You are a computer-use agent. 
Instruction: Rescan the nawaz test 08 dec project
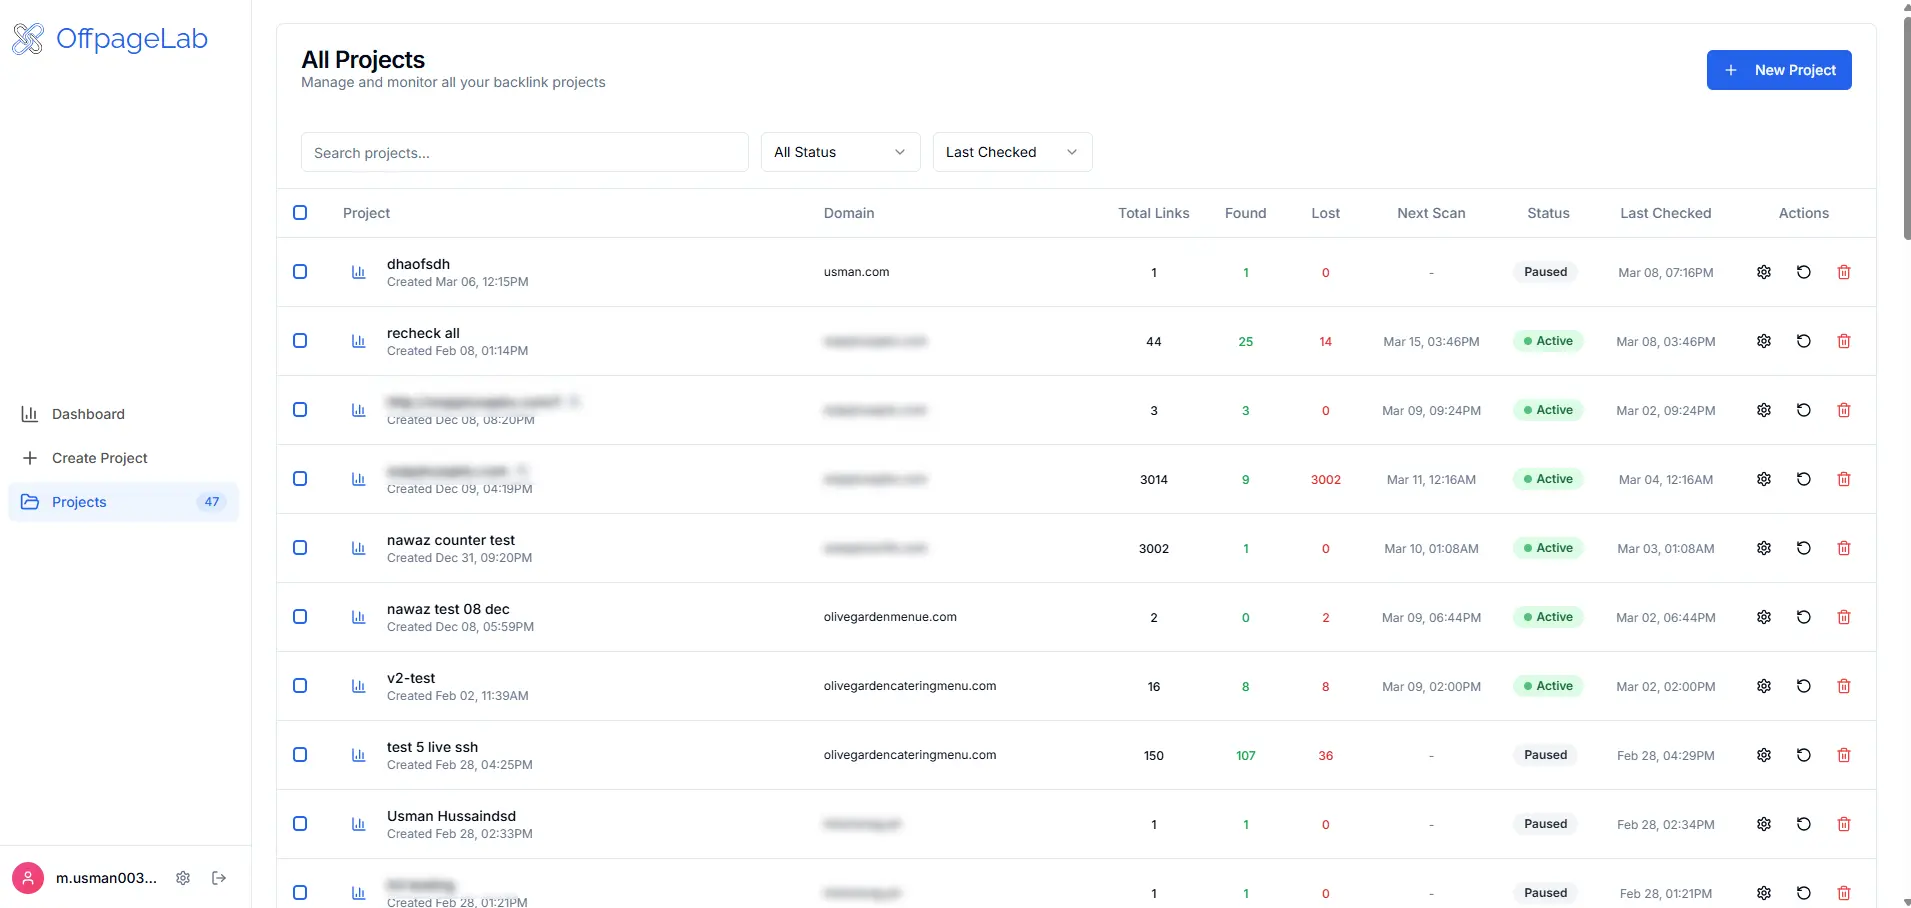coord(1804,617)
